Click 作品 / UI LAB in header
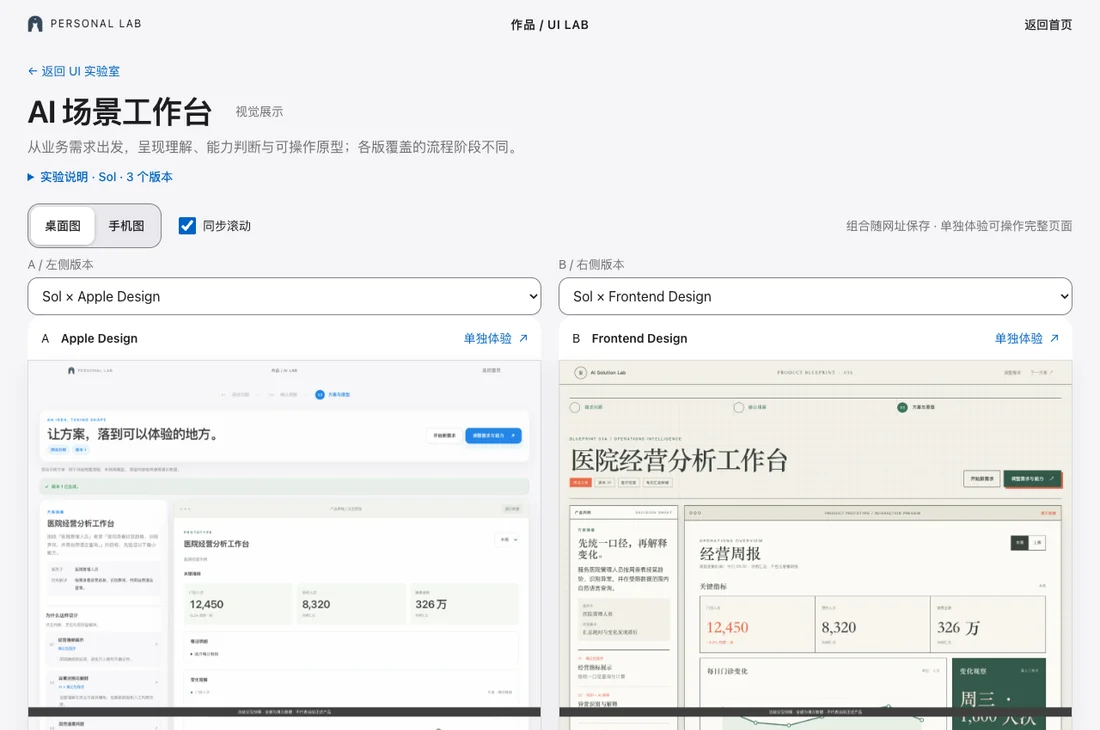Screen dimensions: 1100x730 pos(549,25)
